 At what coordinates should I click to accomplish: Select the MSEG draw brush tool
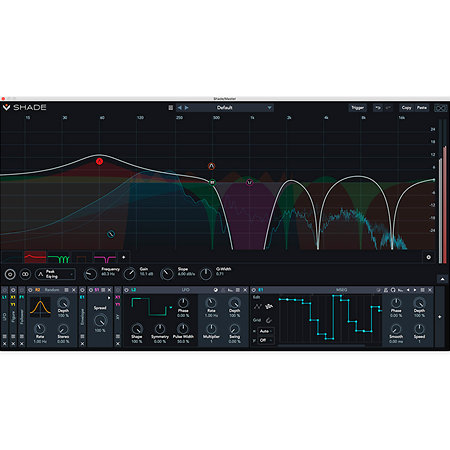pyautogui.click(x=269, y=306)
